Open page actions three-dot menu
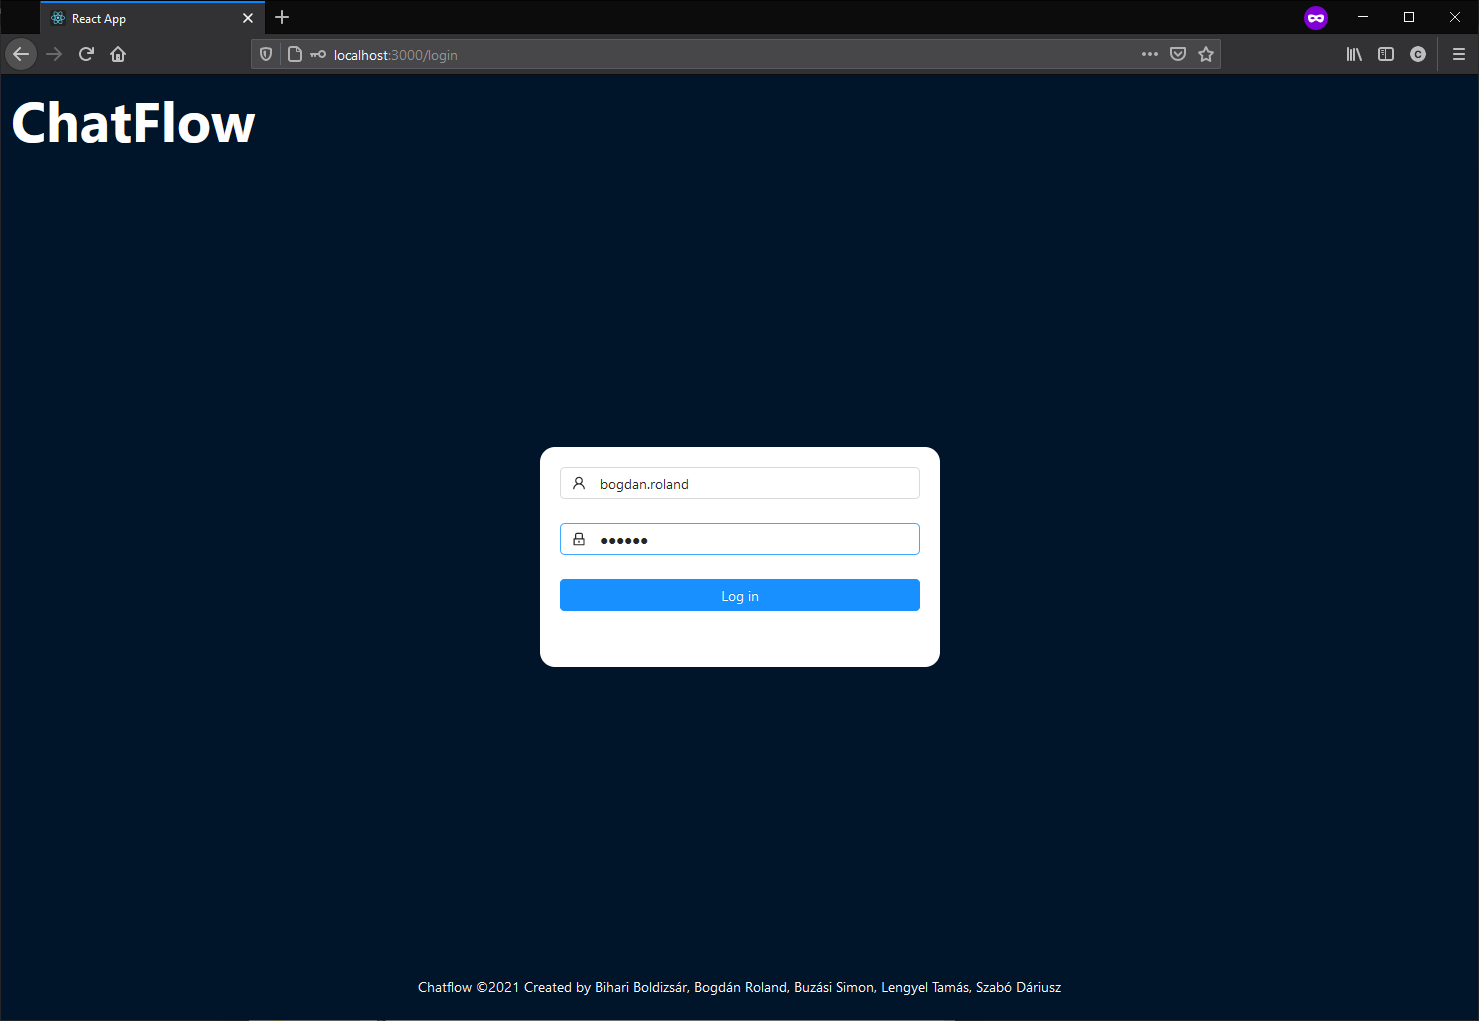This screenshot has width=1479, height=1021. click(x=1150, y=54)
